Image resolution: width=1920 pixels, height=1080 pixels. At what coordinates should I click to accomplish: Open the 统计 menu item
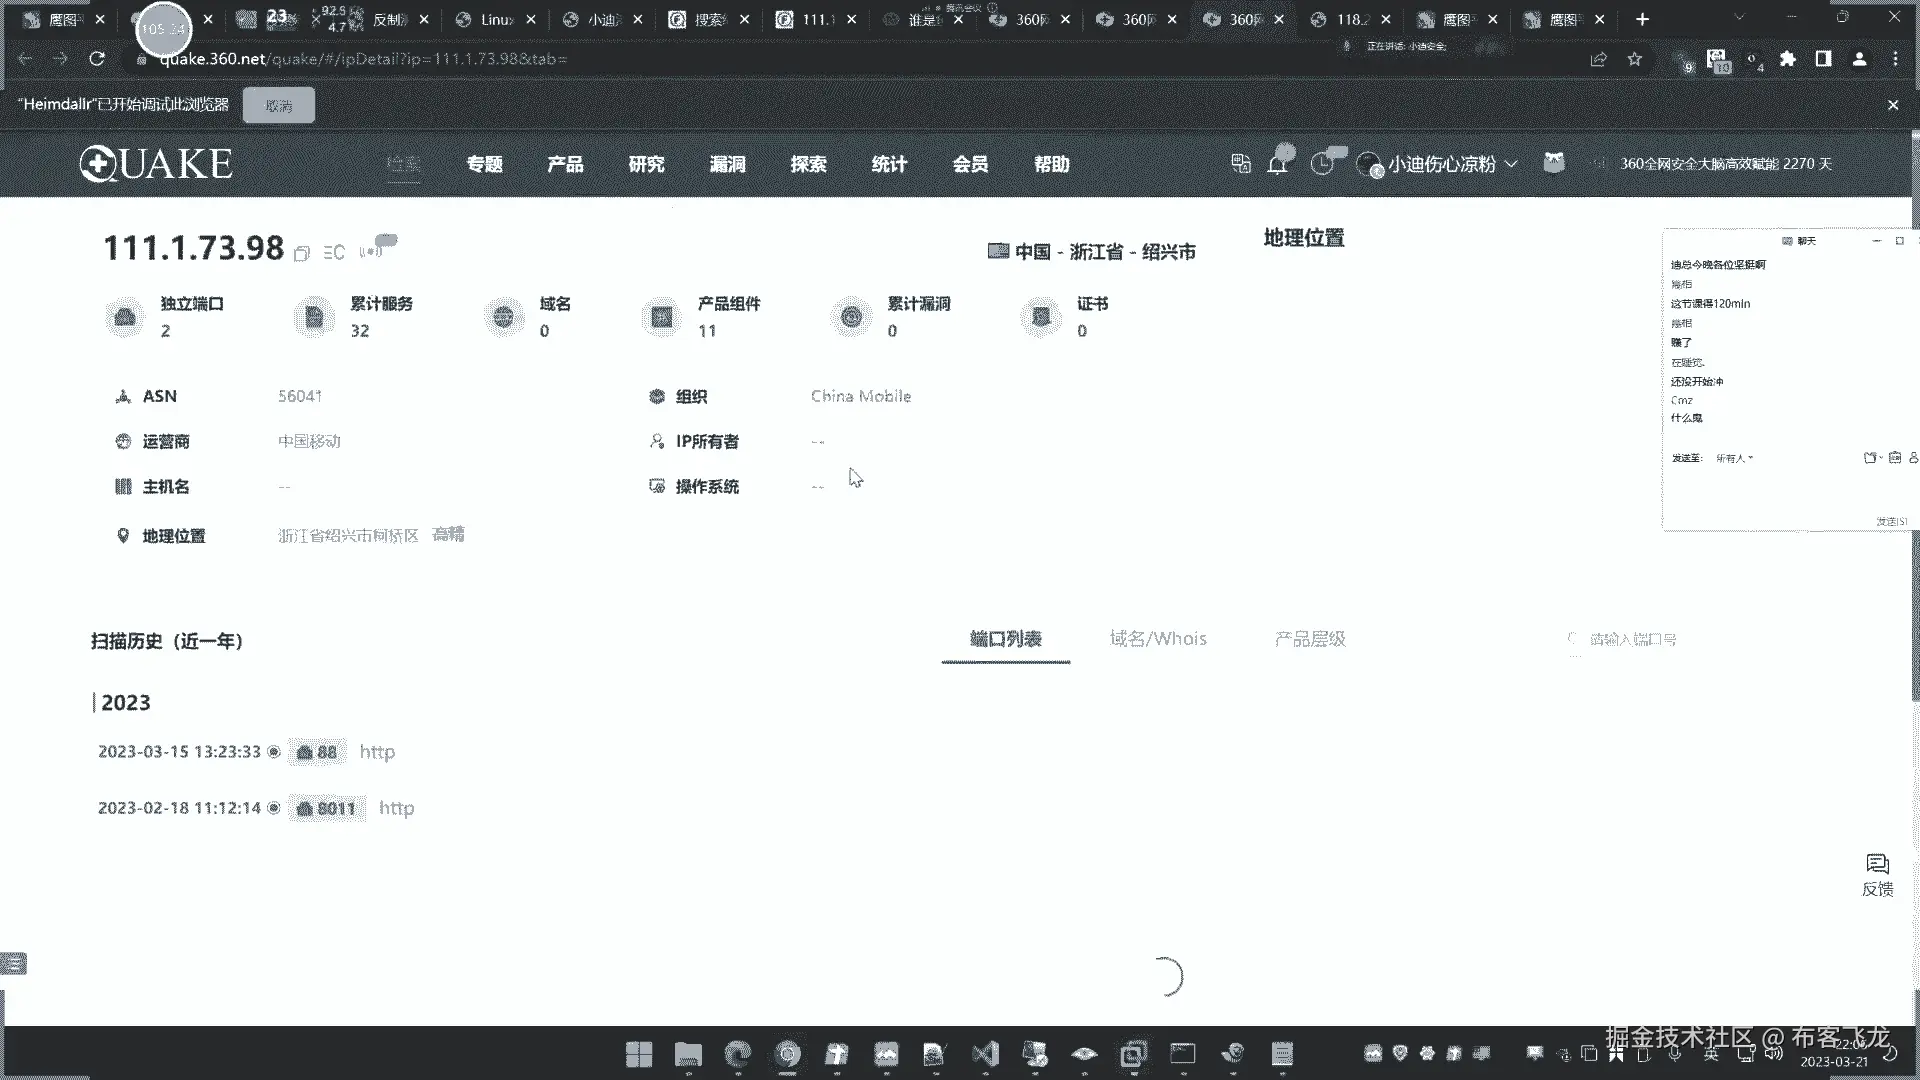click(x=889, y=164)
